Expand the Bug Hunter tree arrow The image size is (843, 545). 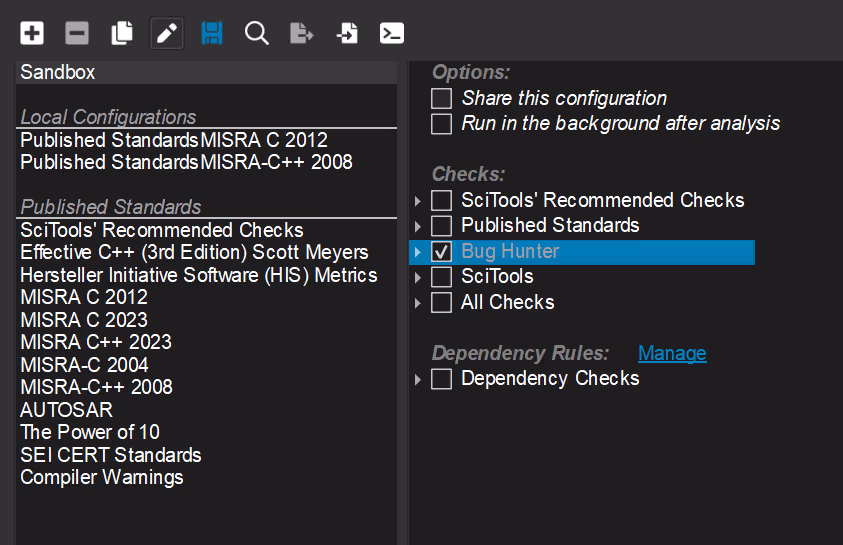[418, 252]
